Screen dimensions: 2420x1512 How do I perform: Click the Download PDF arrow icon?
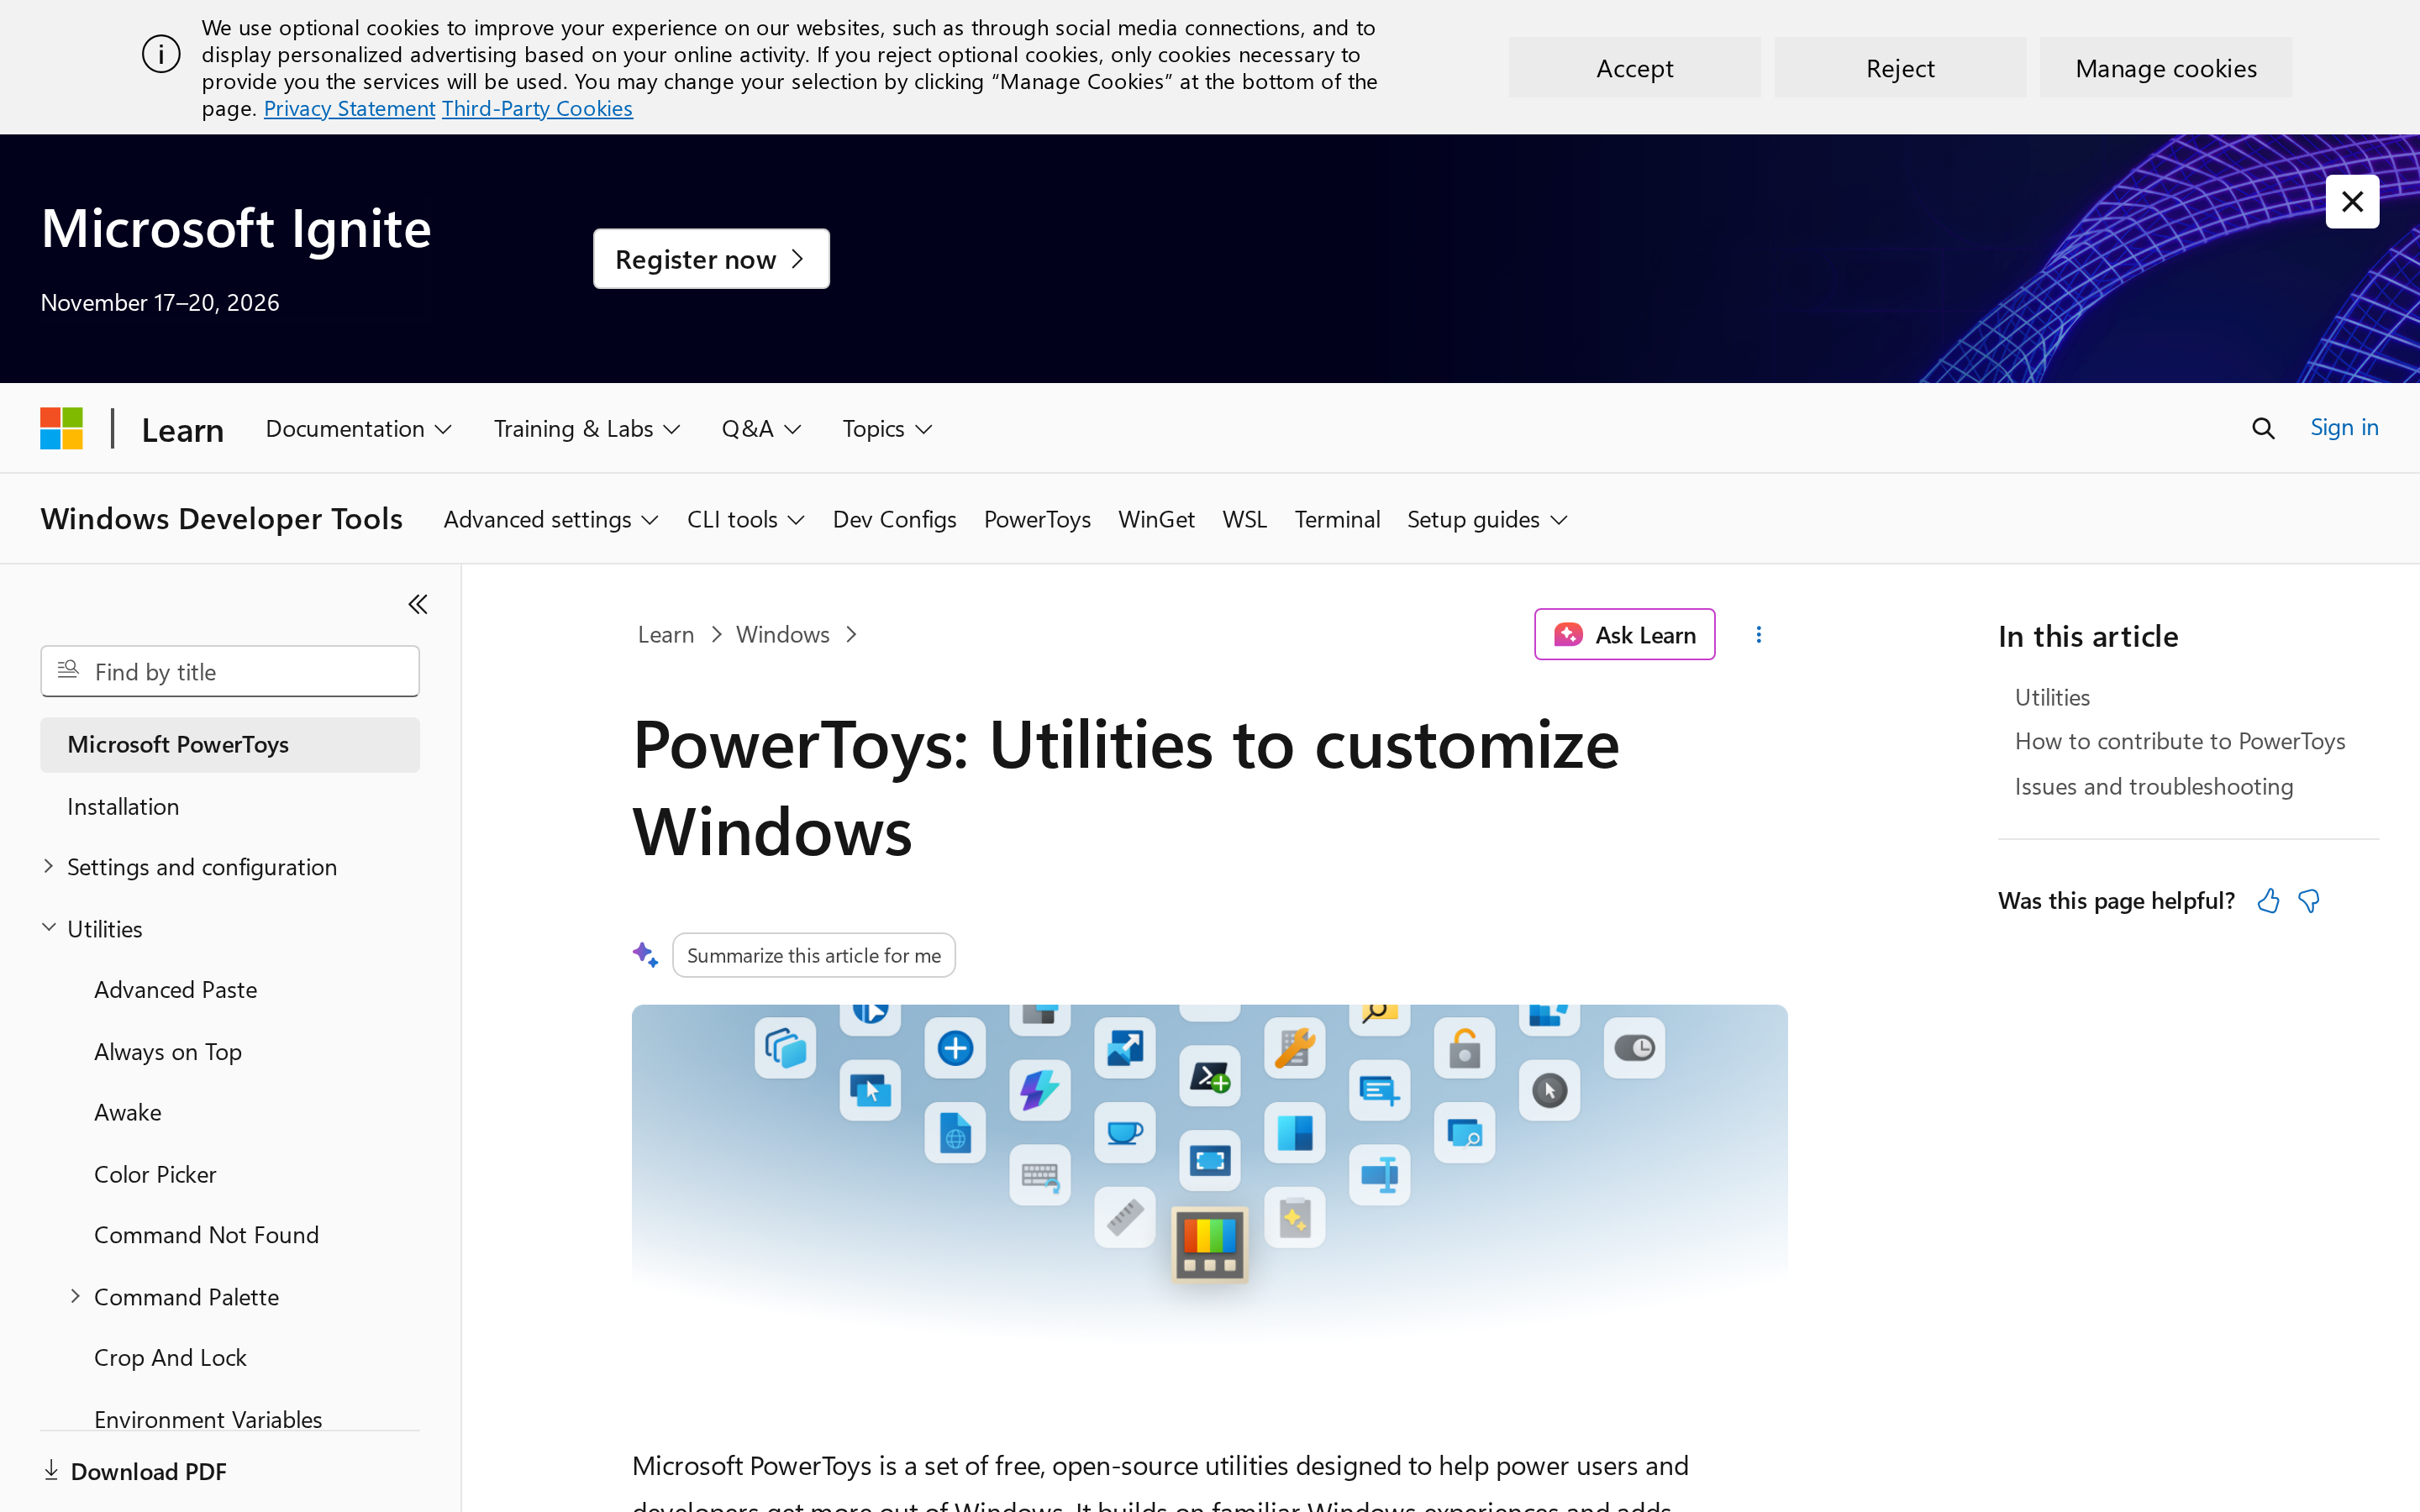tap(51, 1470)
